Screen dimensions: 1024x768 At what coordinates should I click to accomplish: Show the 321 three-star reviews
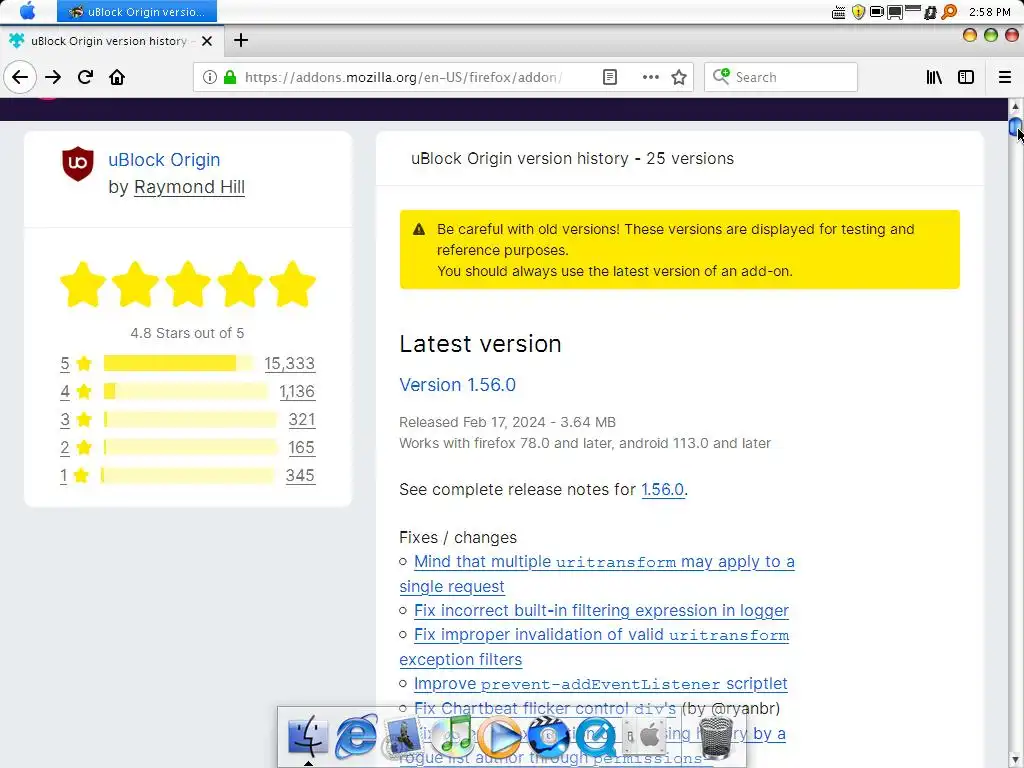(302, 419)
